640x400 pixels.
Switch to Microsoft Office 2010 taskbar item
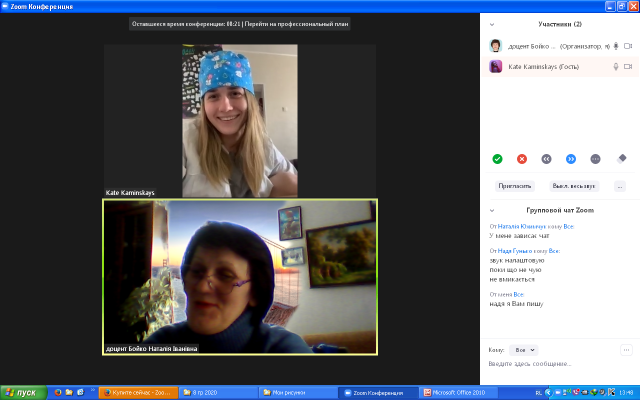click(458, 393)
